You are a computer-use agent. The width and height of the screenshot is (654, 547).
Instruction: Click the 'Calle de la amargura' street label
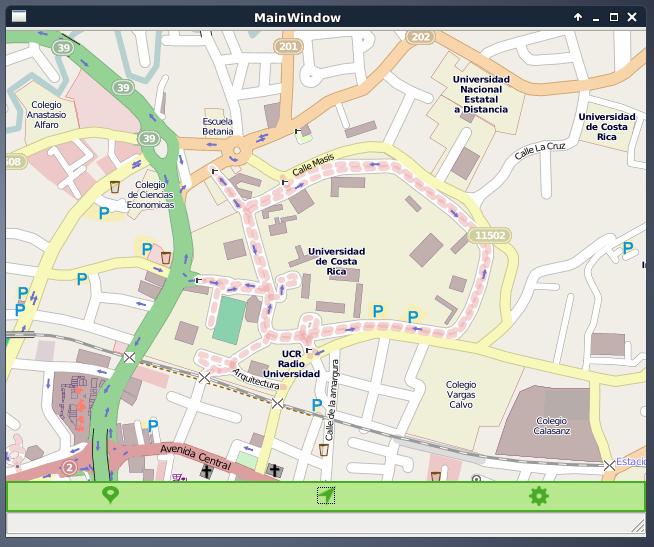[x=332, y=400]
